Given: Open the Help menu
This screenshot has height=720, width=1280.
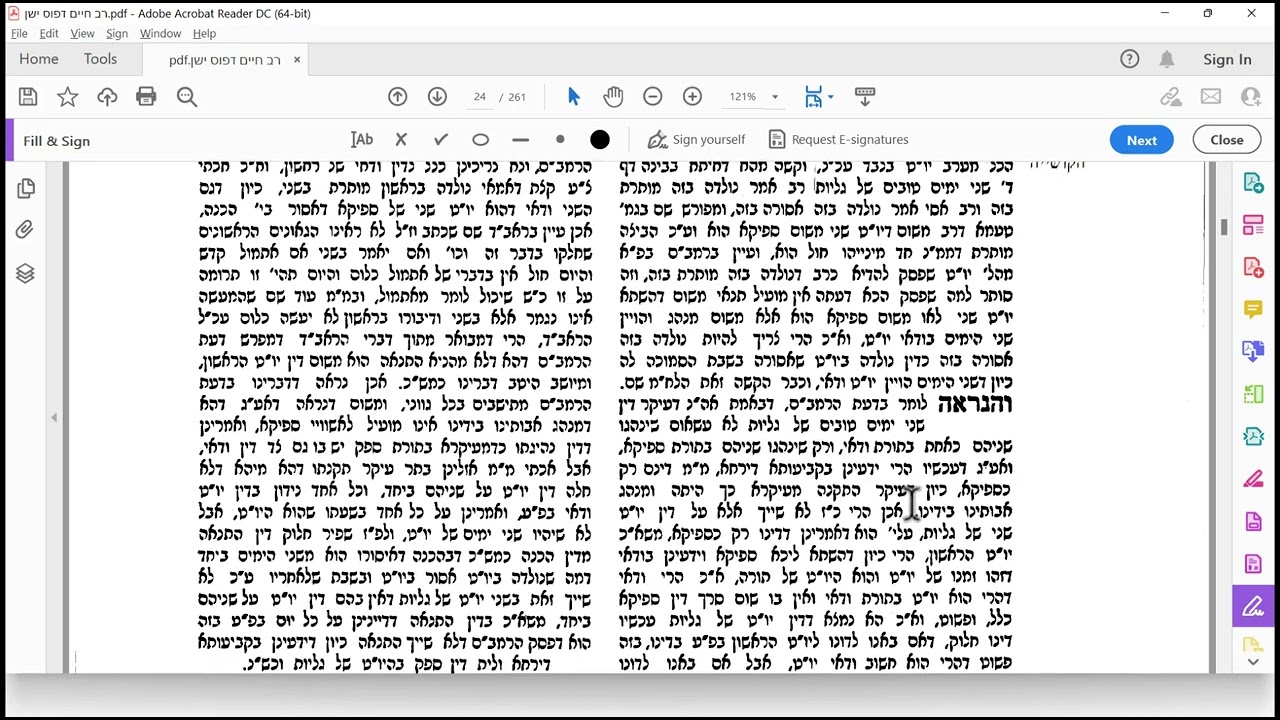Looking at the screenshot, I should (x=204, y=34).
